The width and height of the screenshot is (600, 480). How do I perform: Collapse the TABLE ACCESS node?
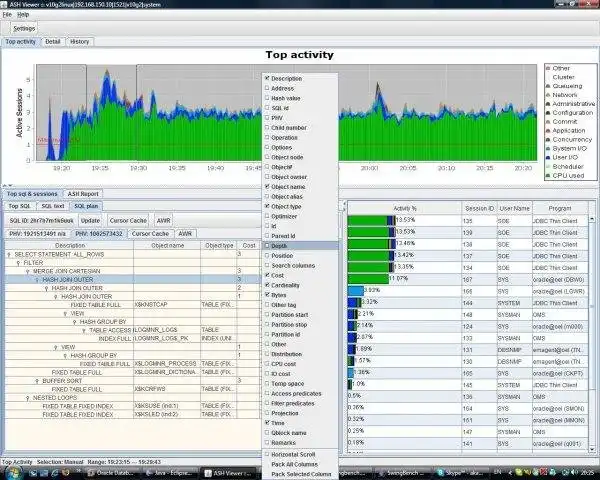pyautogui.click(x=84, y=330)
